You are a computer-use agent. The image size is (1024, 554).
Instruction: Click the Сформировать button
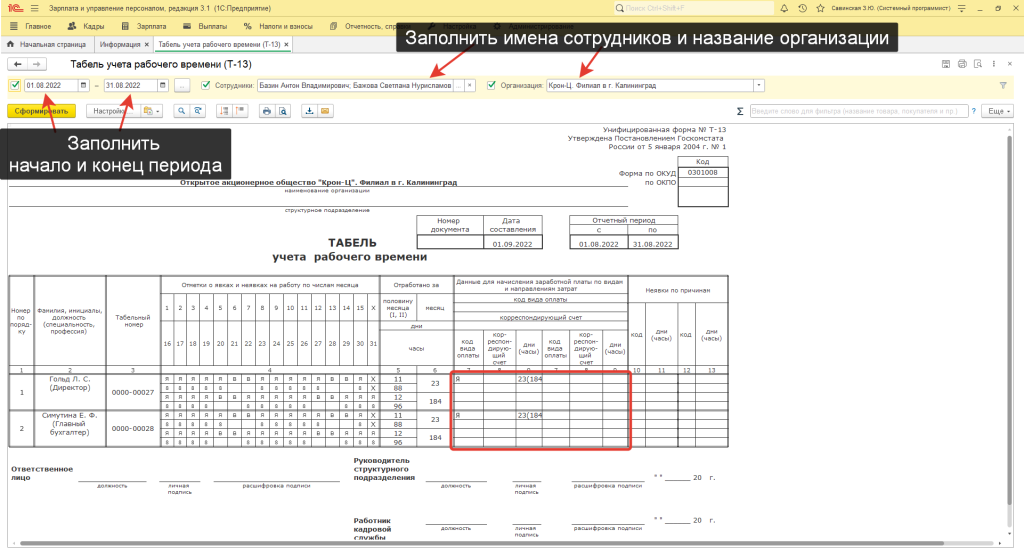(41, 111)
